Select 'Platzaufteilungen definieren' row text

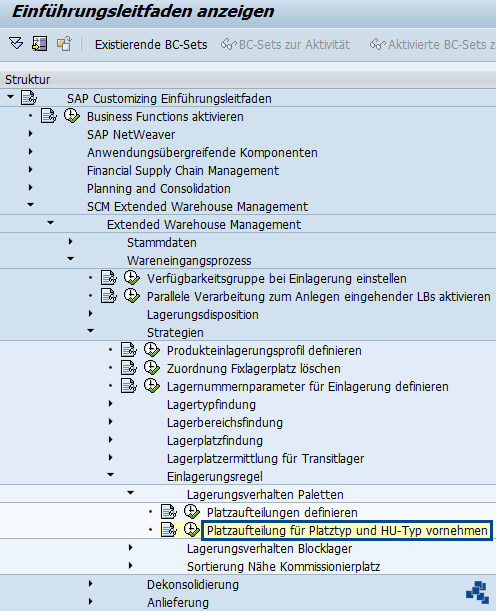[x=282, y=512]
